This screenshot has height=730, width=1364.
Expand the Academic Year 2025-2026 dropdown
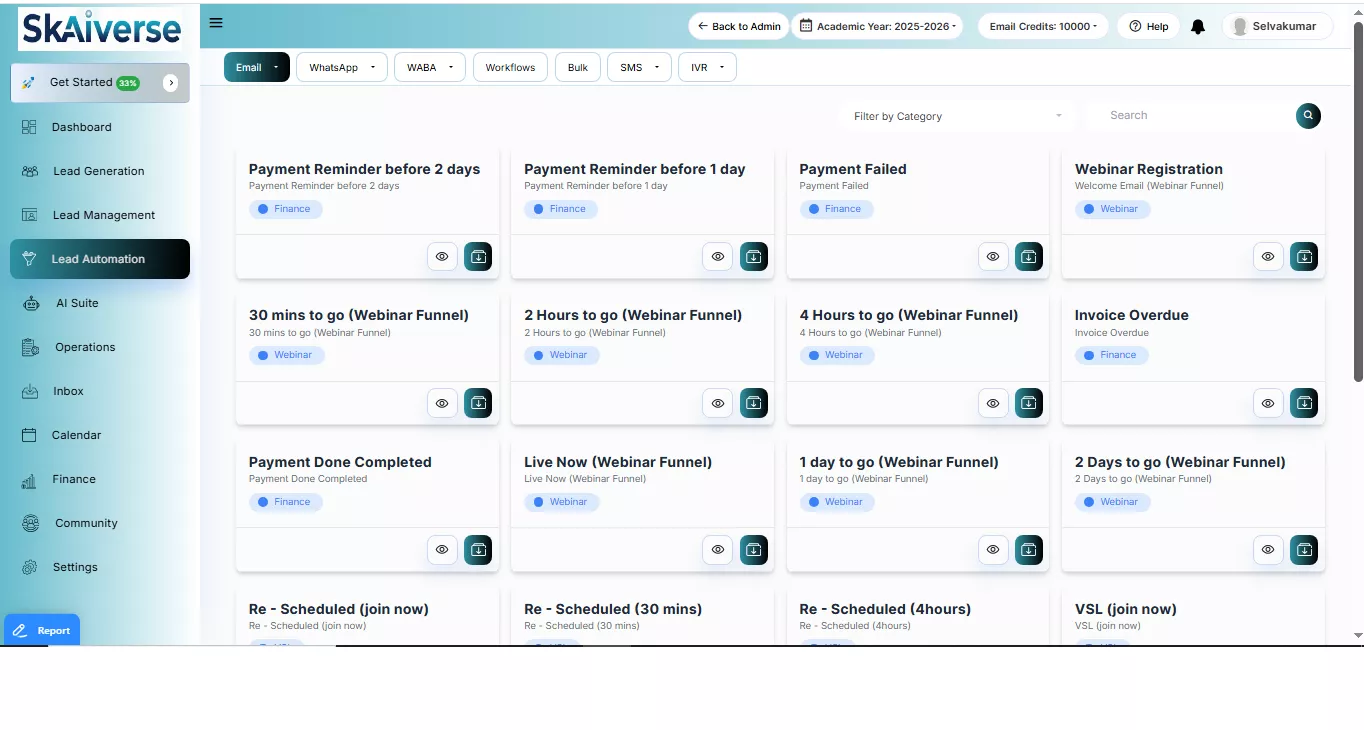(x=877, y=27)
